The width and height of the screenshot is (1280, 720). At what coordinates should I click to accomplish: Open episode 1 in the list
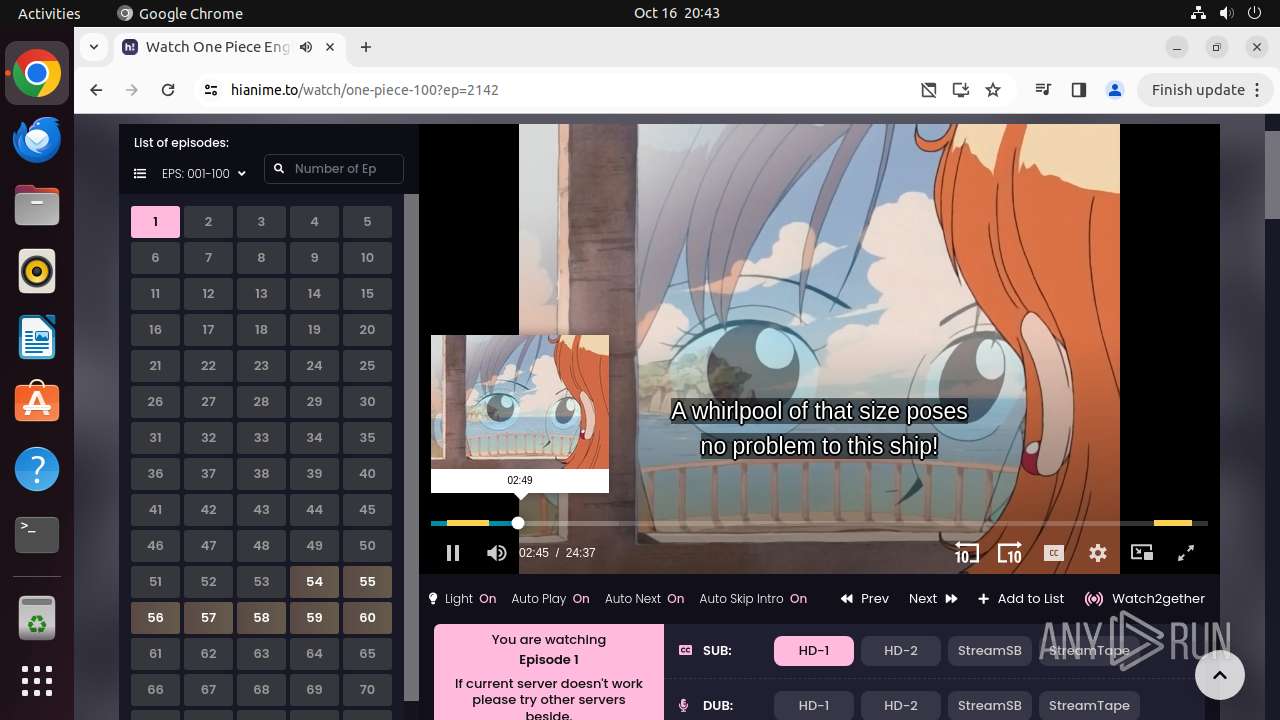pos(155,222)
